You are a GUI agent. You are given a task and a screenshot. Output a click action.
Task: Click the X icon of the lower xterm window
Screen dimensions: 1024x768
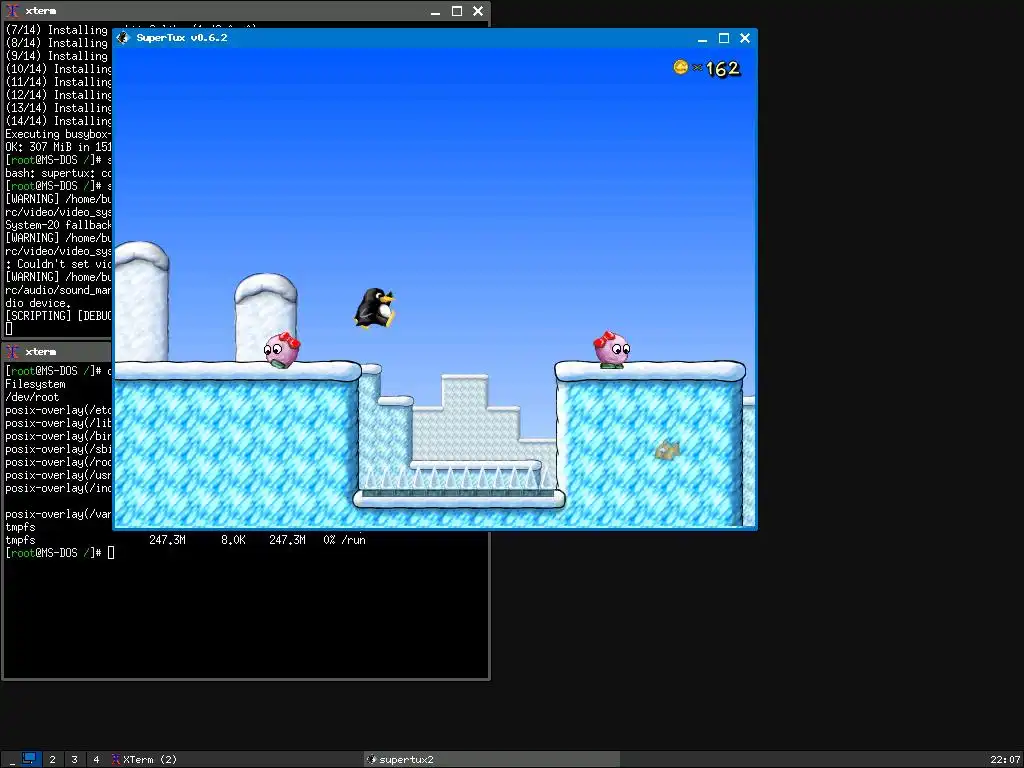click(x=12, y=352)
